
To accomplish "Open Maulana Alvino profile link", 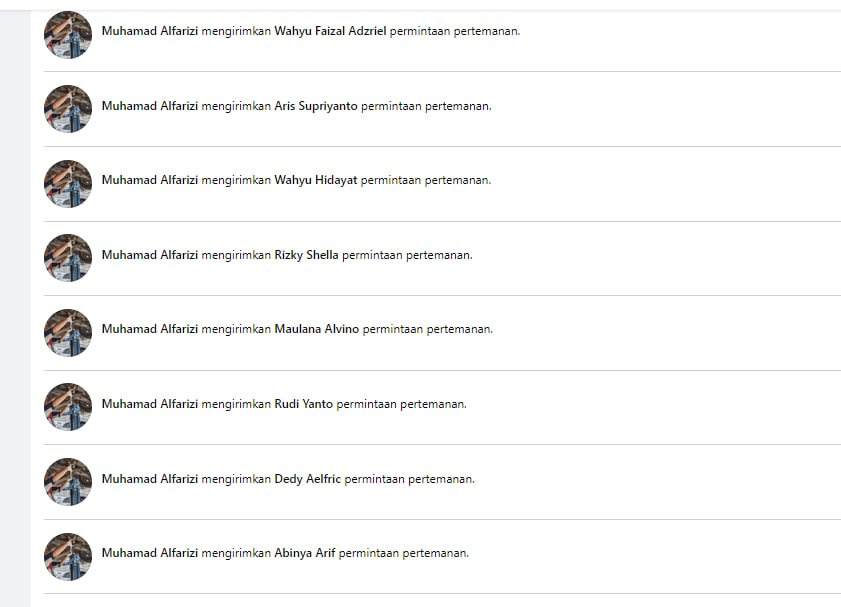I will coord(316,329).
